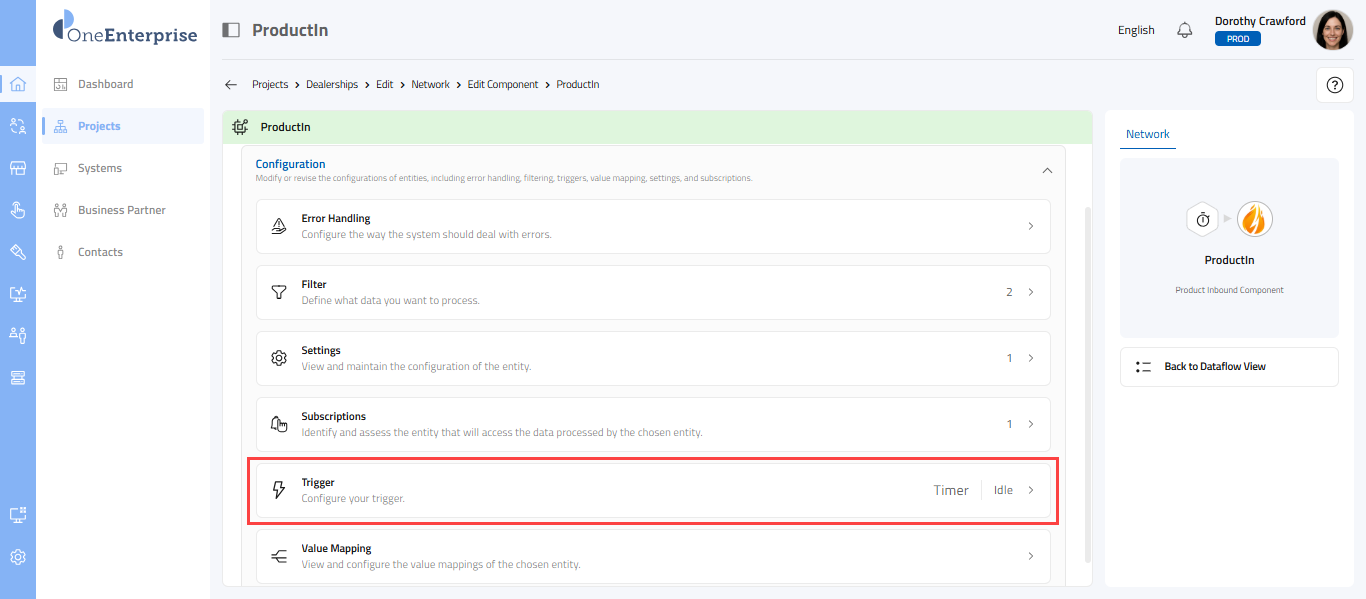The height and width of the screenshot is (599, 1366).
Task: Click the notification bell icon
Action: pyautogui.click(x=1185, y=30)
